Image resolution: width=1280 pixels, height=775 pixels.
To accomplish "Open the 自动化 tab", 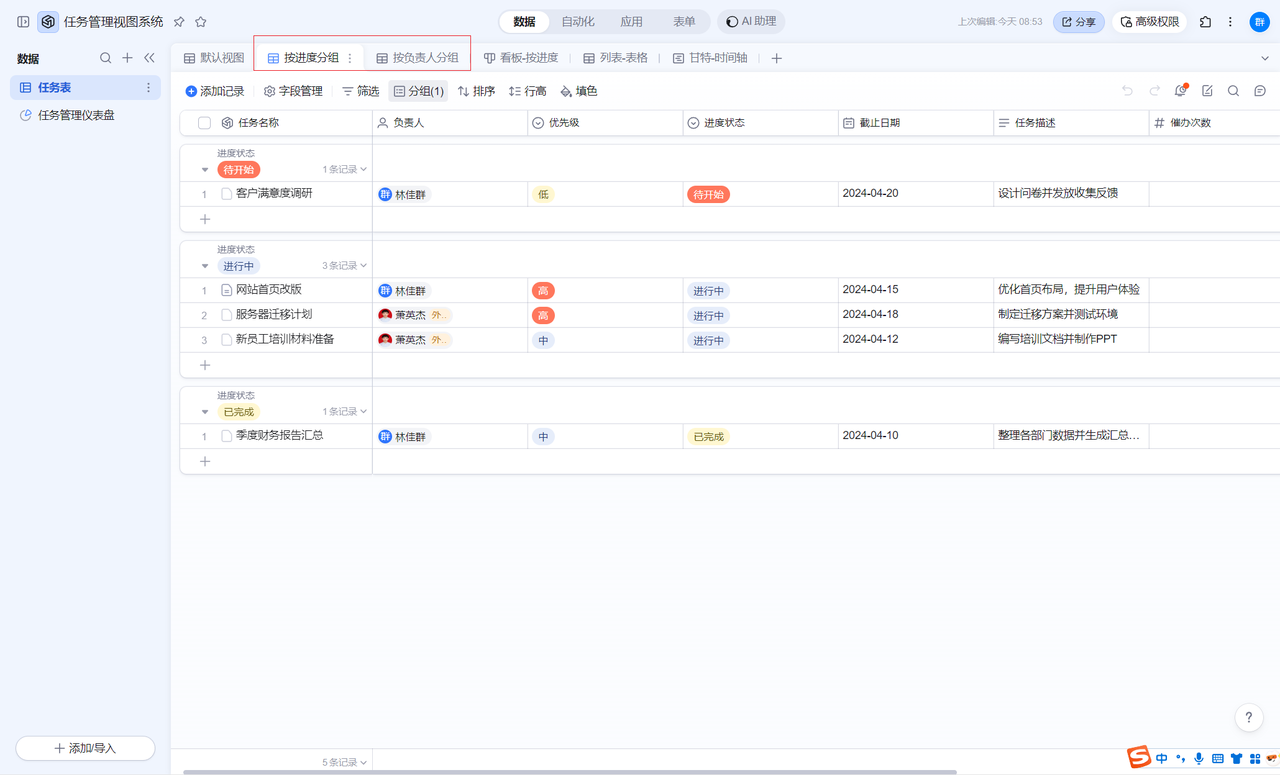I will (x=577, y=22).
